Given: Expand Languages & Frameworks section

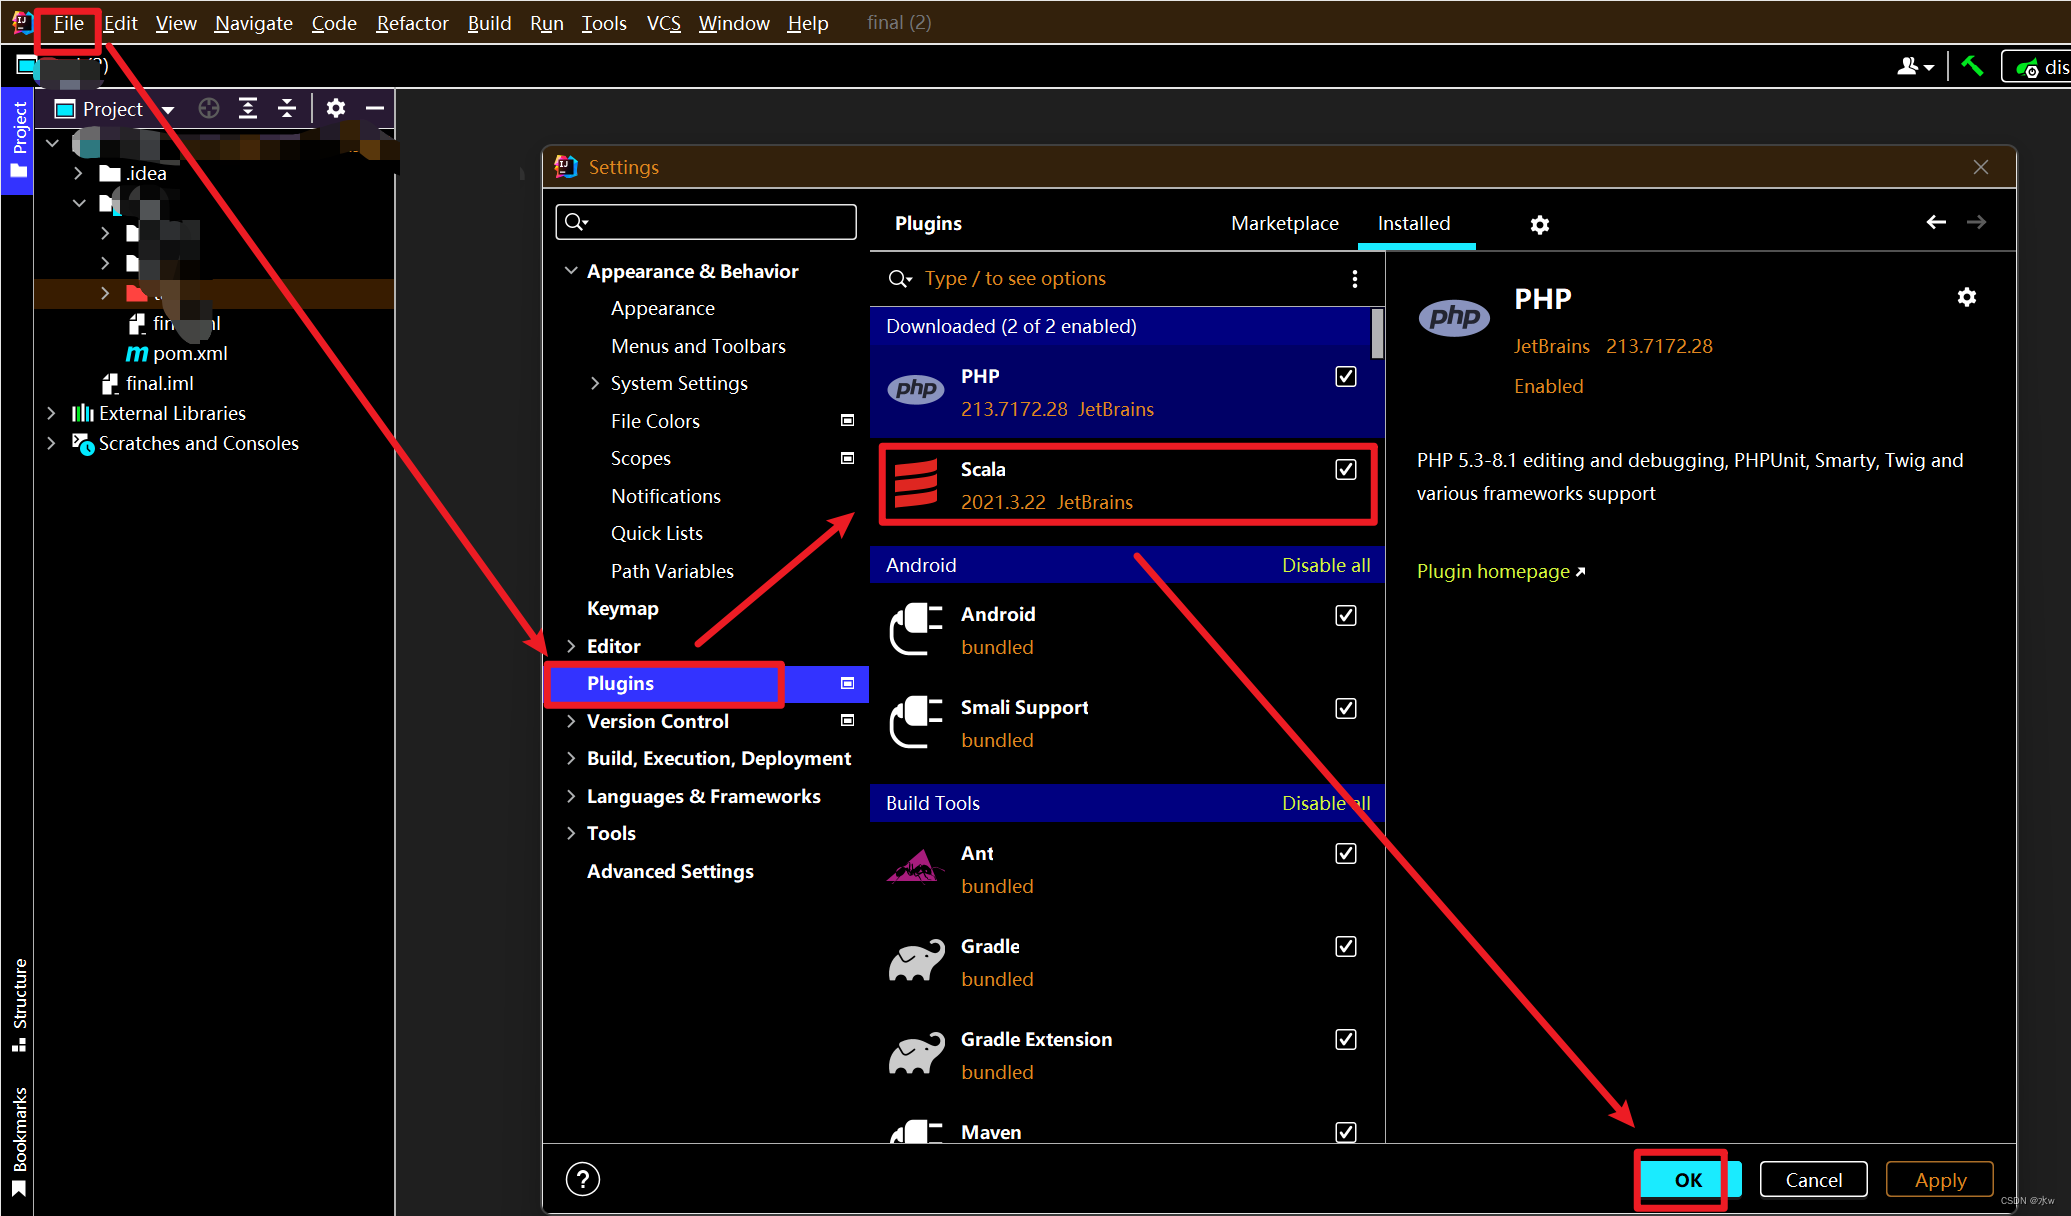Looking at the screenshot, I should pos(571,796).
